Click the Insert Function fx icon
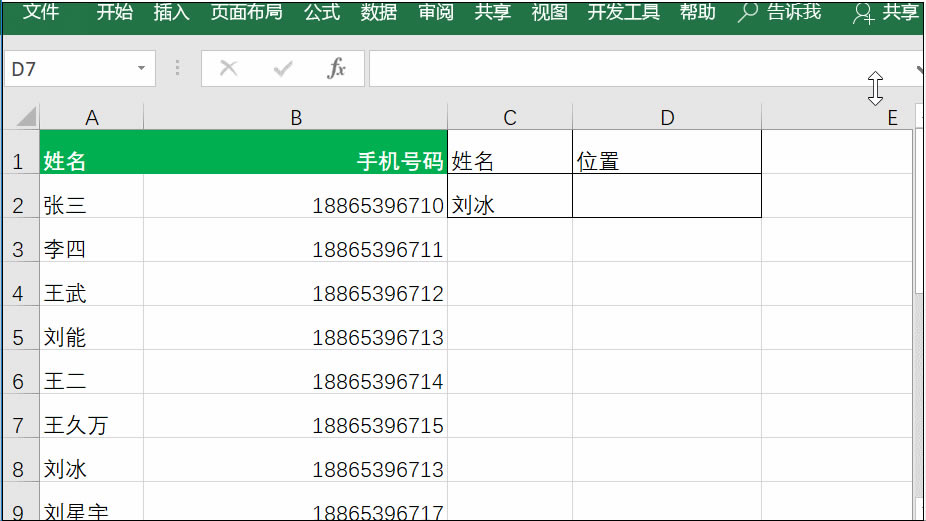 pyautogui.click(x=337, y=68)
